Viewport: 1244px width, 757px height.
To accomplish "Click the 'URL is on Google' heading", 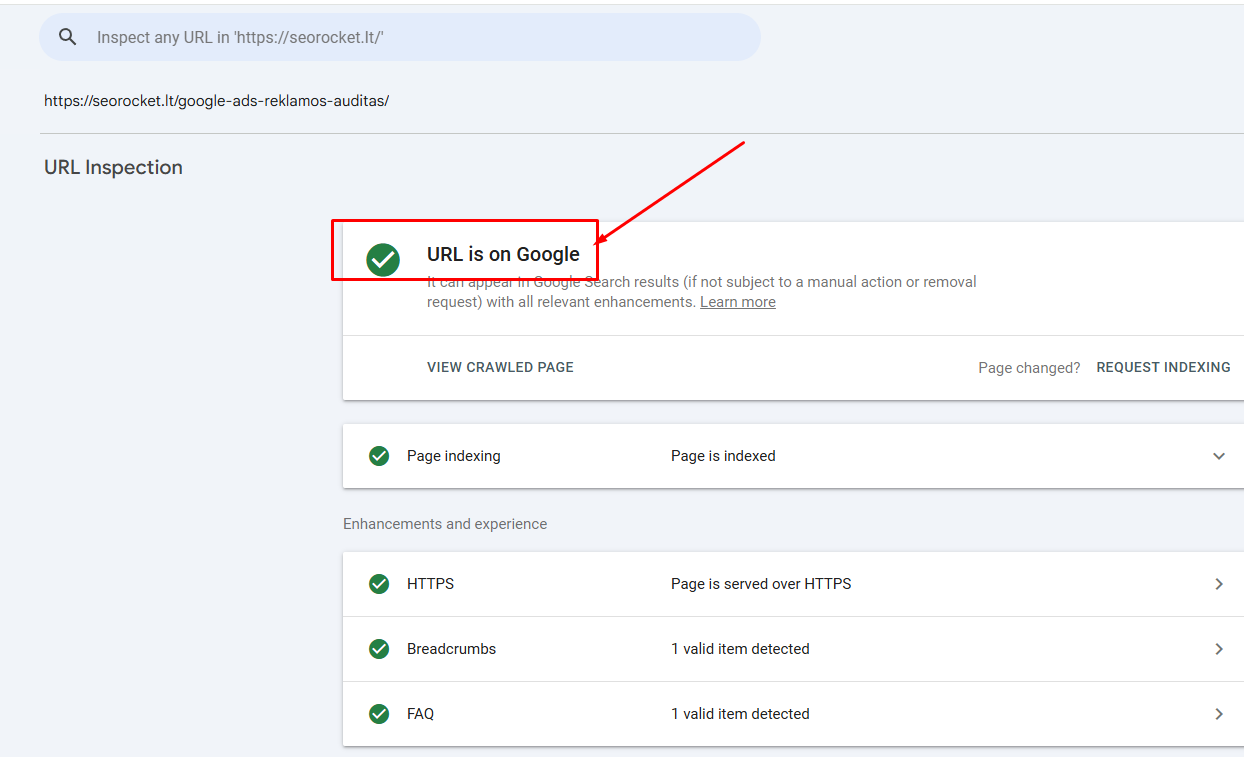I will pyautogui.click(x=503, y=254).
